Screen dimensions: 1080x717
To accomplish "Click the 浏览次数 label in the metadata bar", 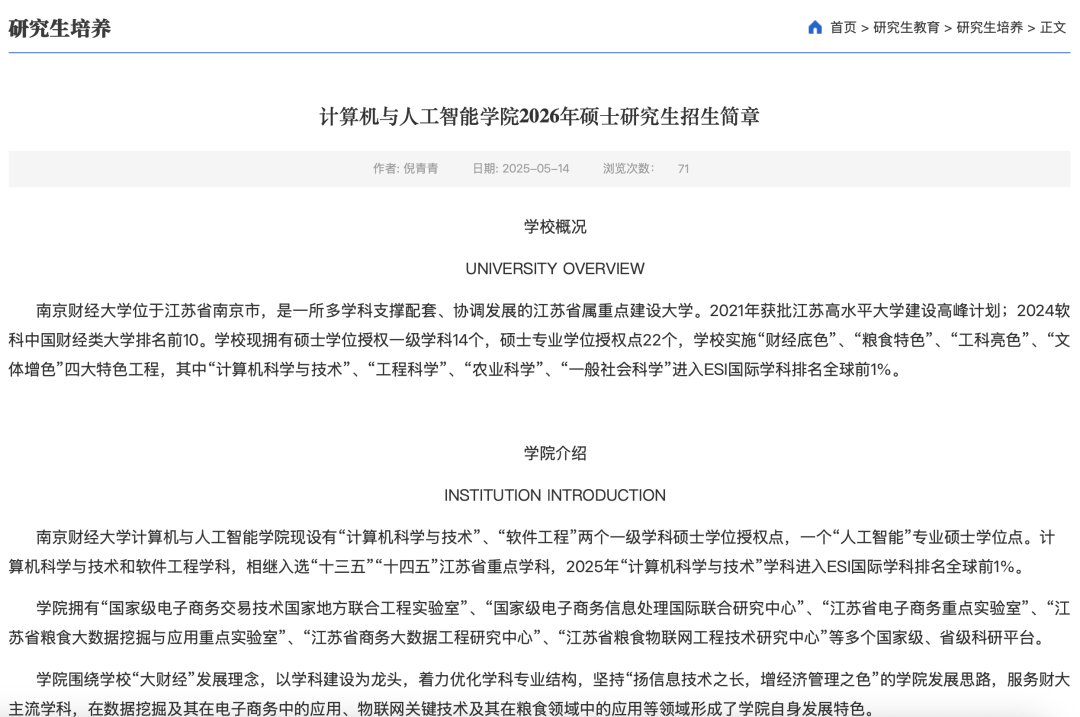I will pos(627,168).
